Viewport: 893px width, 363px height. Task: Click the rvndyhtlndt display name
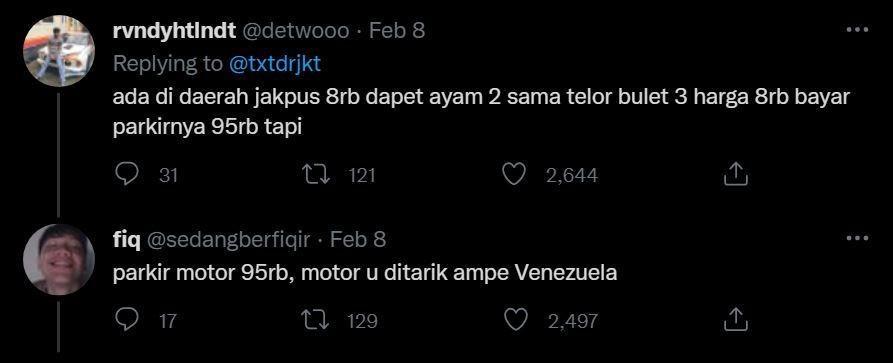point(175,31)
